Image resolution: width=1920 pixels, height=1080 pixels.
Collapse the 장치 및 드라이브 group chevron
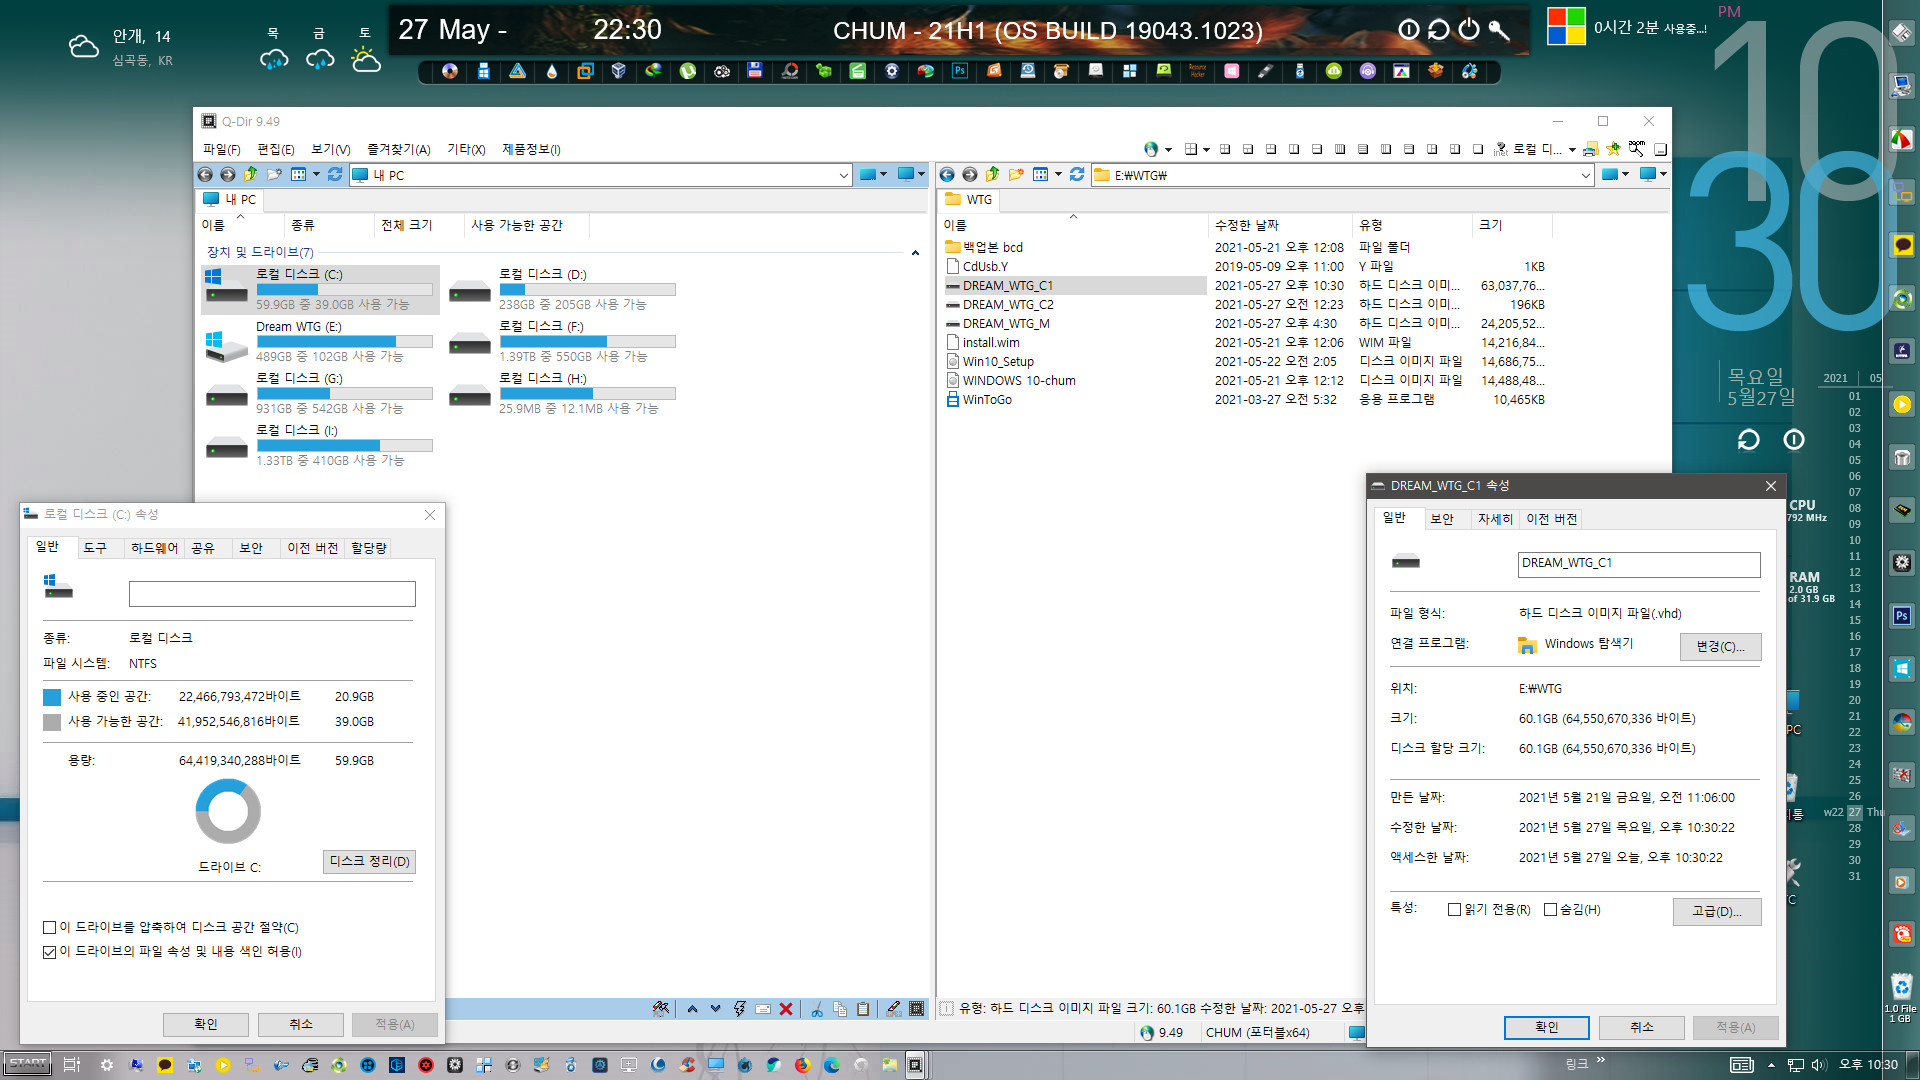pos(915,253)
